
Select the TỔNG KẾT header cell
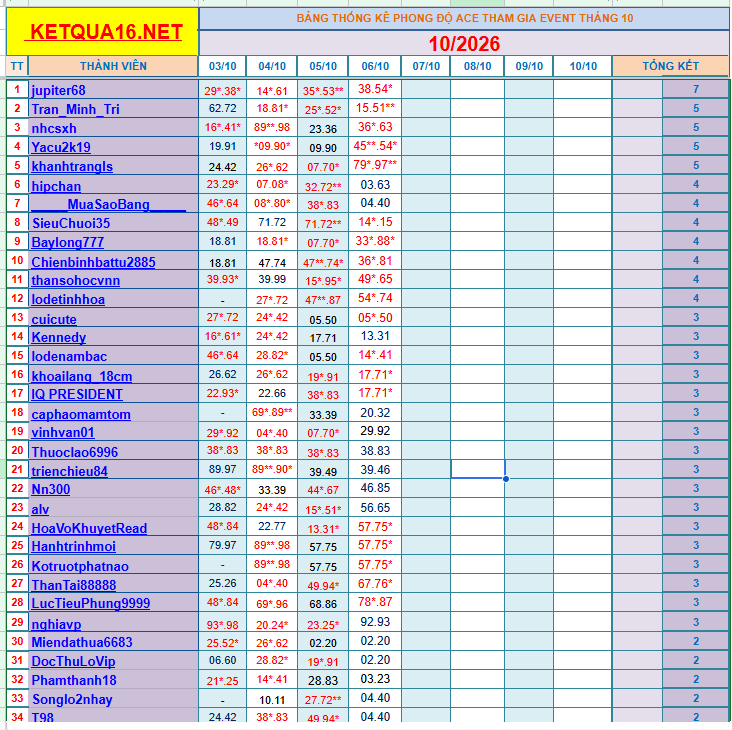pos(670,66)
